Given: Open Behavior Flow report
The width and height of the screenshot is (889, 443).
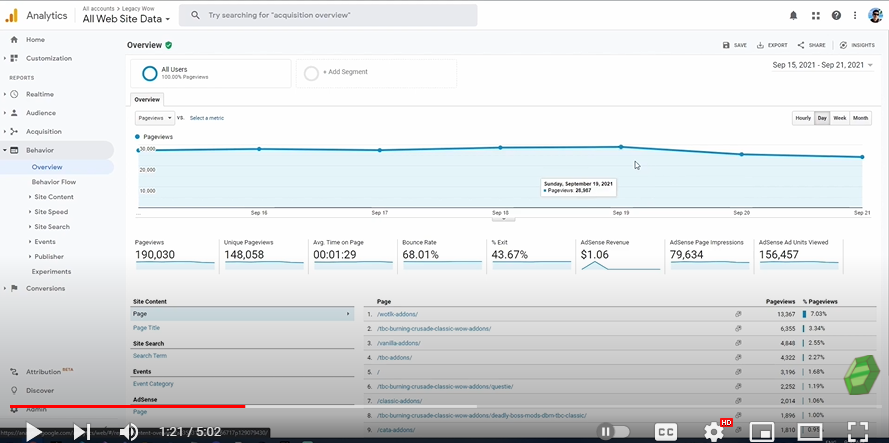Looking at the screenshot, I should tap(54, 182).
